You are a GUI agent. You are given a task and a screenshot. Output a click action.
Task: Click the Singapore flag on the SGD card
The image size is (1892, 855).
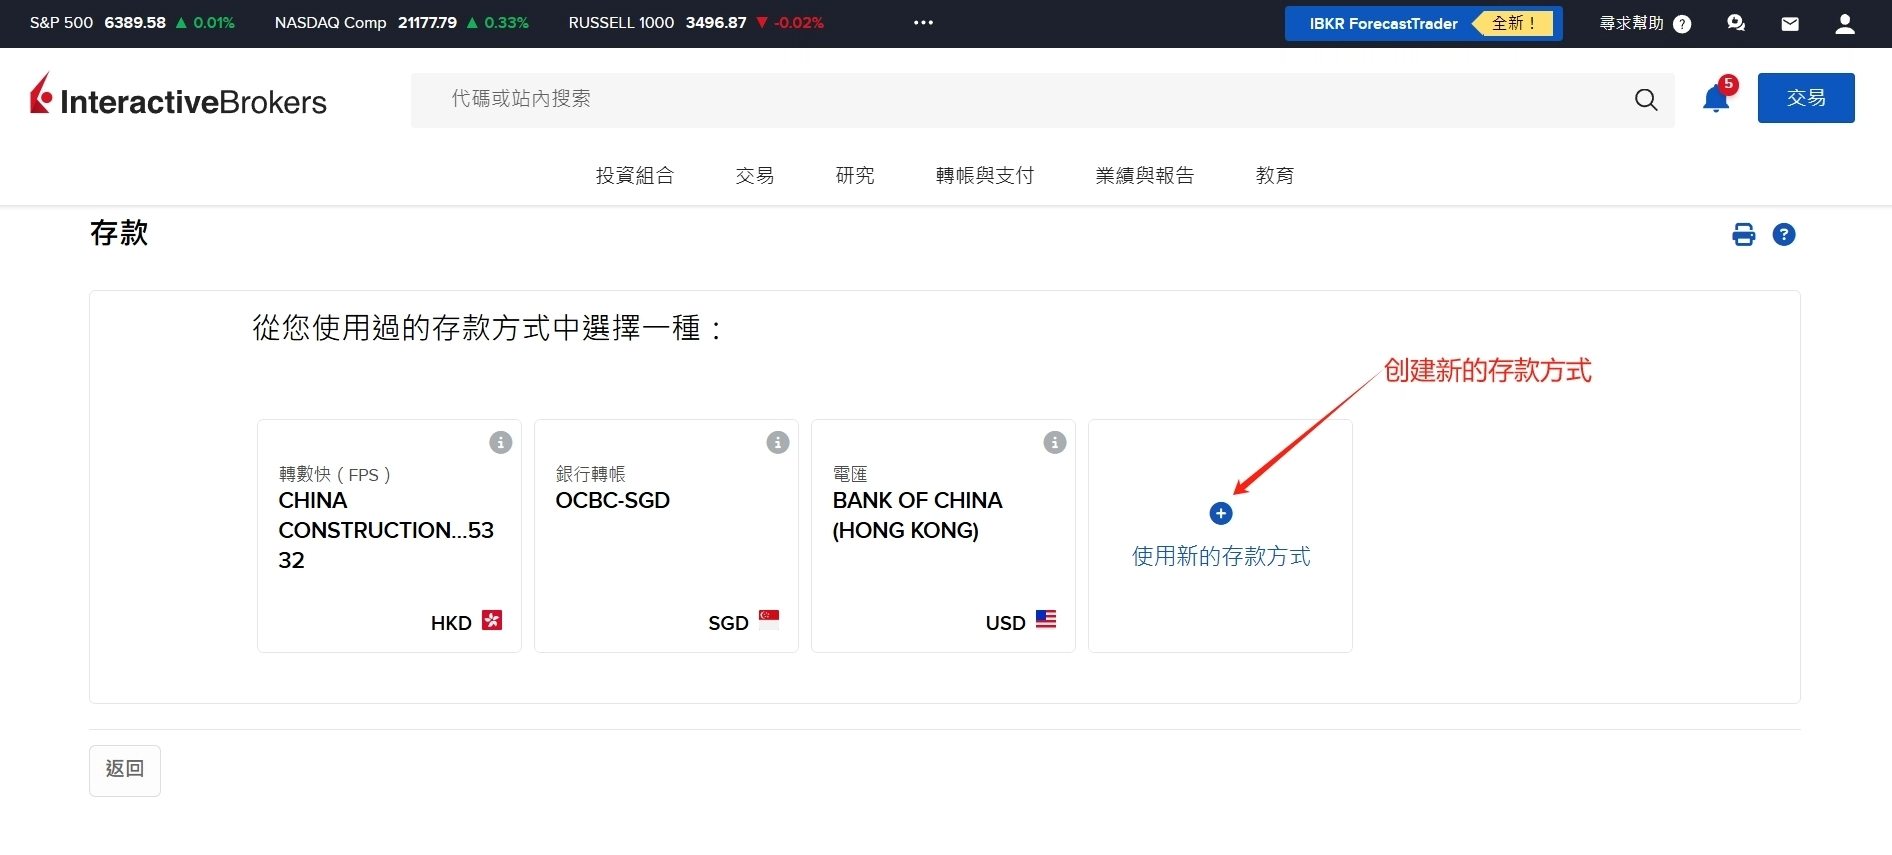pyautogui.click(x=769, y=619)
